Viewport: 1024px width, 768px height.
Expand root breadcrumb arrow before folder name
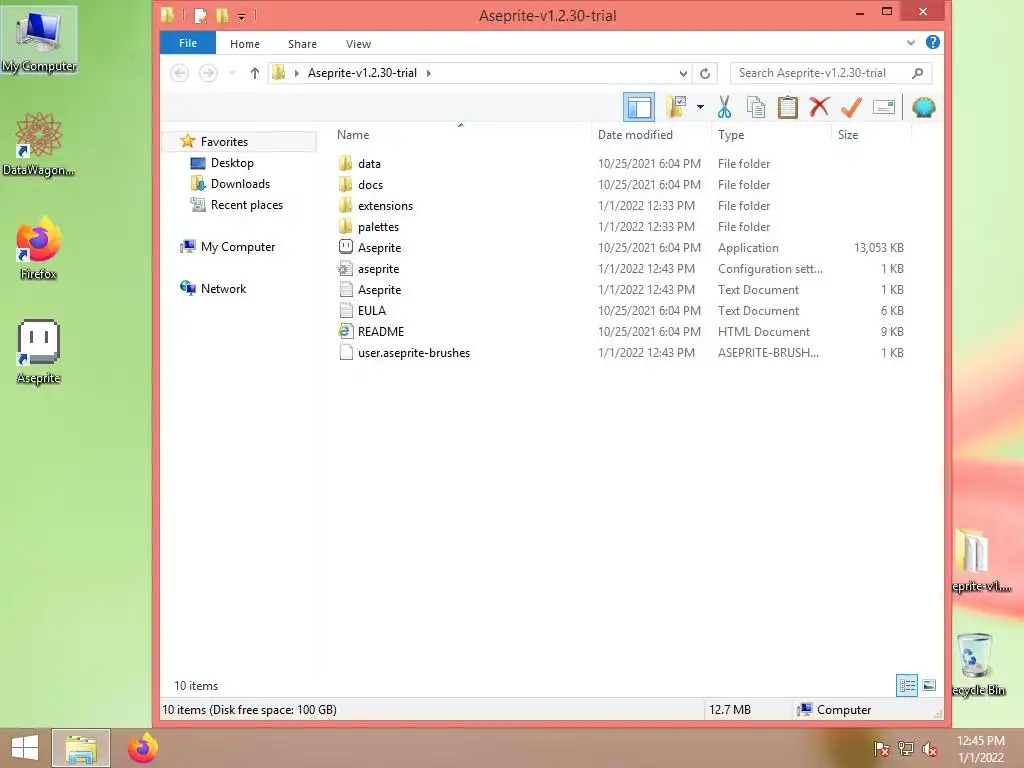[x=296, y=73]
